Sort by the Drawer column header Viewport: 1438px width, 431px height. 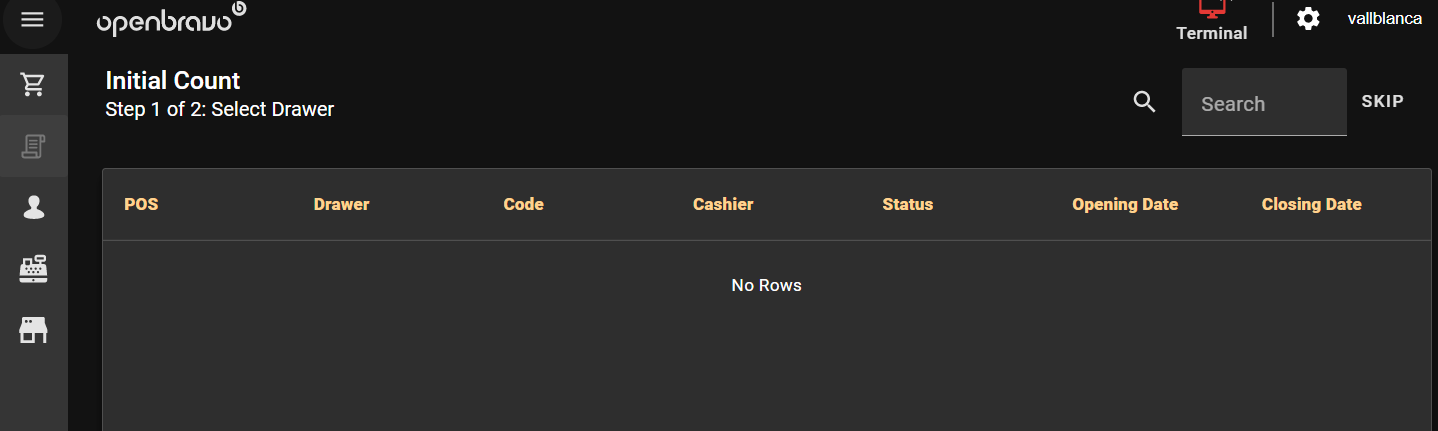[341, 204]
